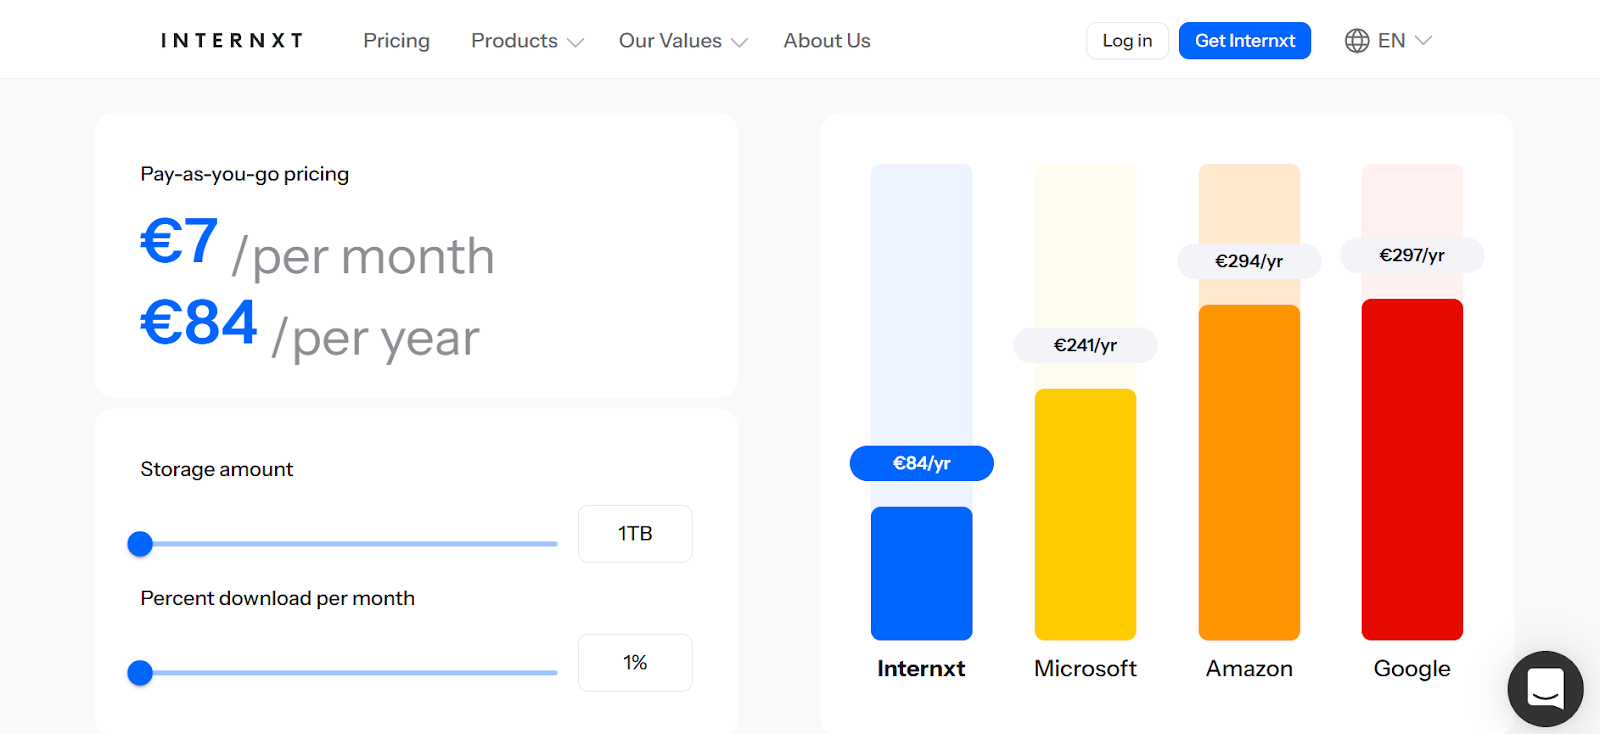Screen dimensions: 1600x734
Task: Click the €84/yr price badge
Action: click(921, 463)
